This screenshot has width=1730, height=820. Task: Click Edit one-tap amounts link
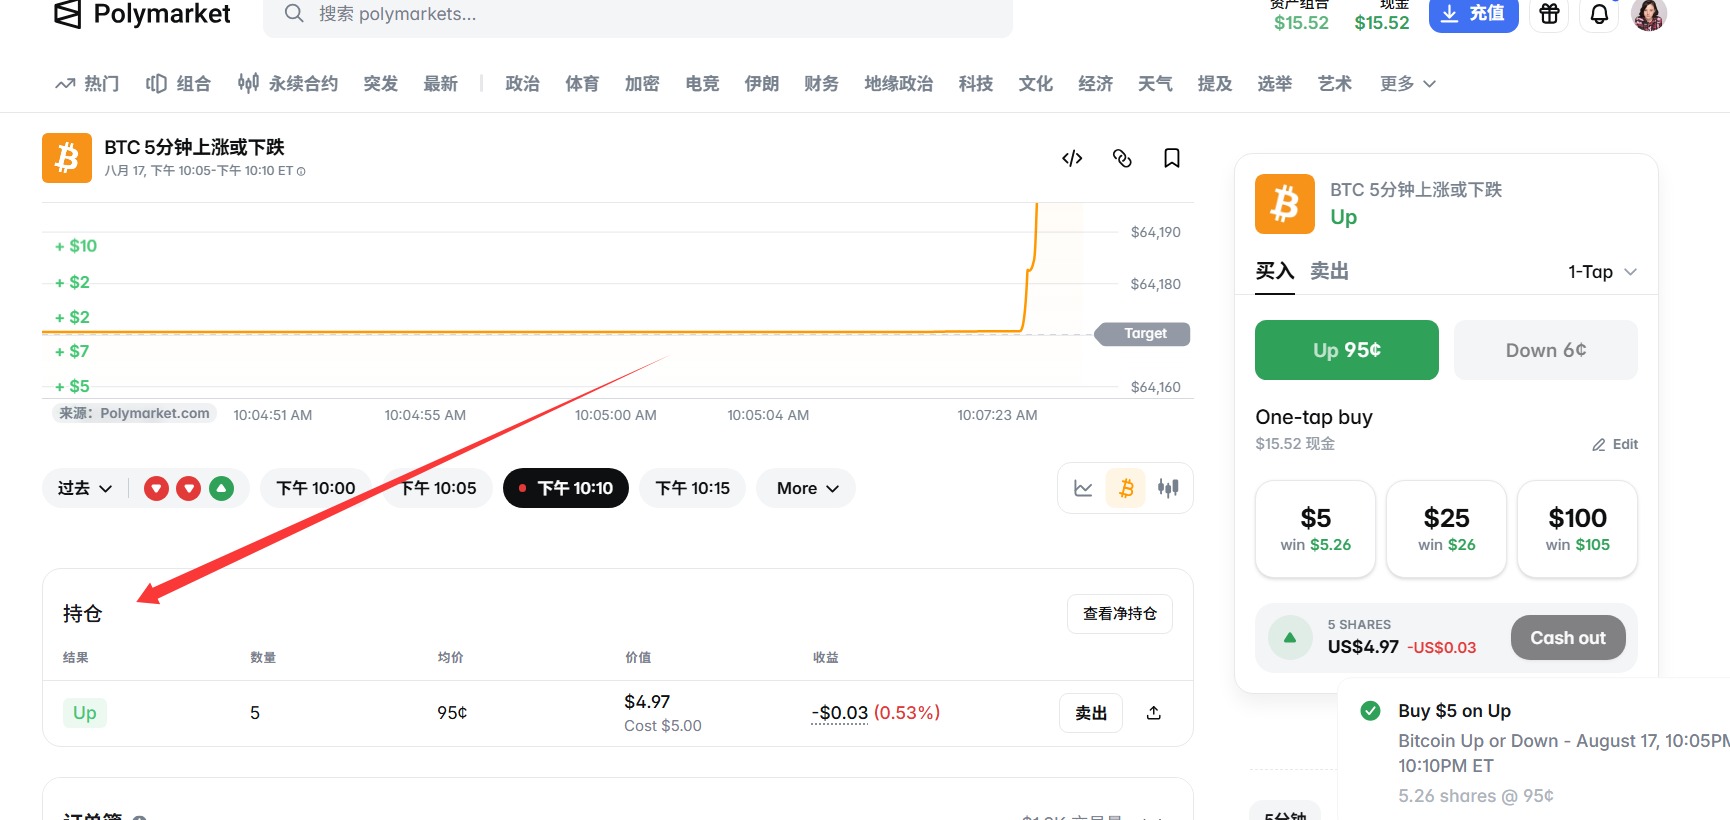point(1615,444)
